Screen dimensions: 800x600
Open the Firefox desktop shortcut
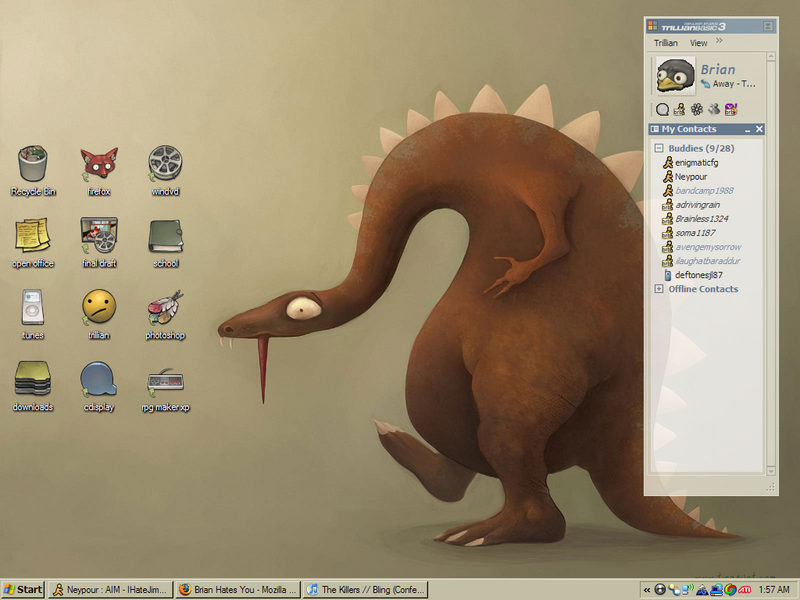[x=98, y=163]
